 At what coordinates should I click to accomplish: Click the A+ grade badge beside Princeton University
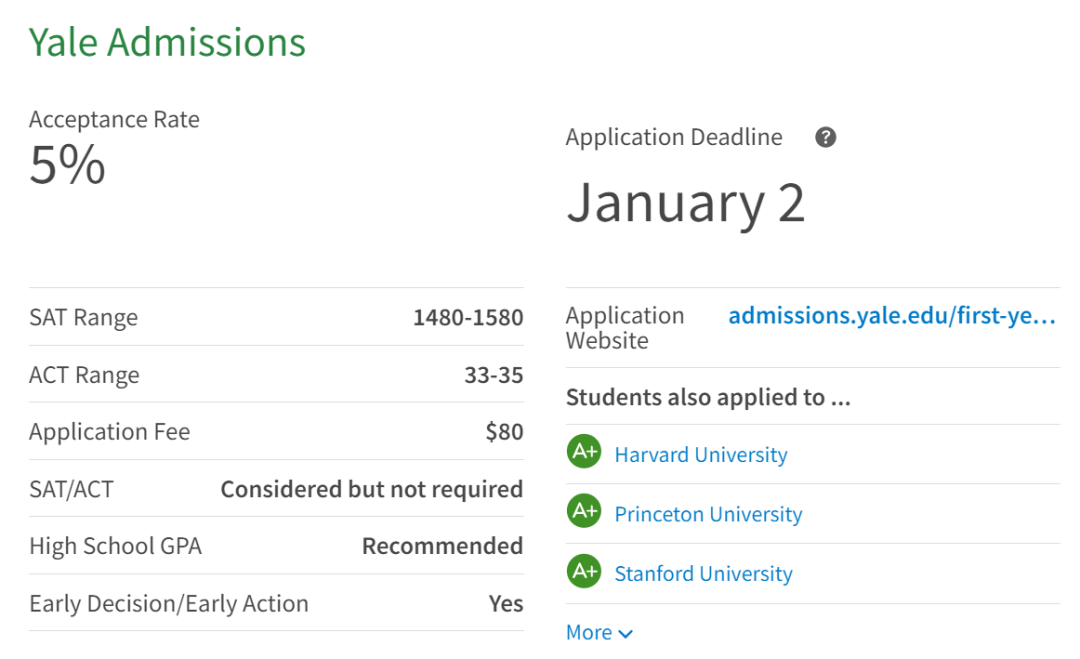click(583, 512)
